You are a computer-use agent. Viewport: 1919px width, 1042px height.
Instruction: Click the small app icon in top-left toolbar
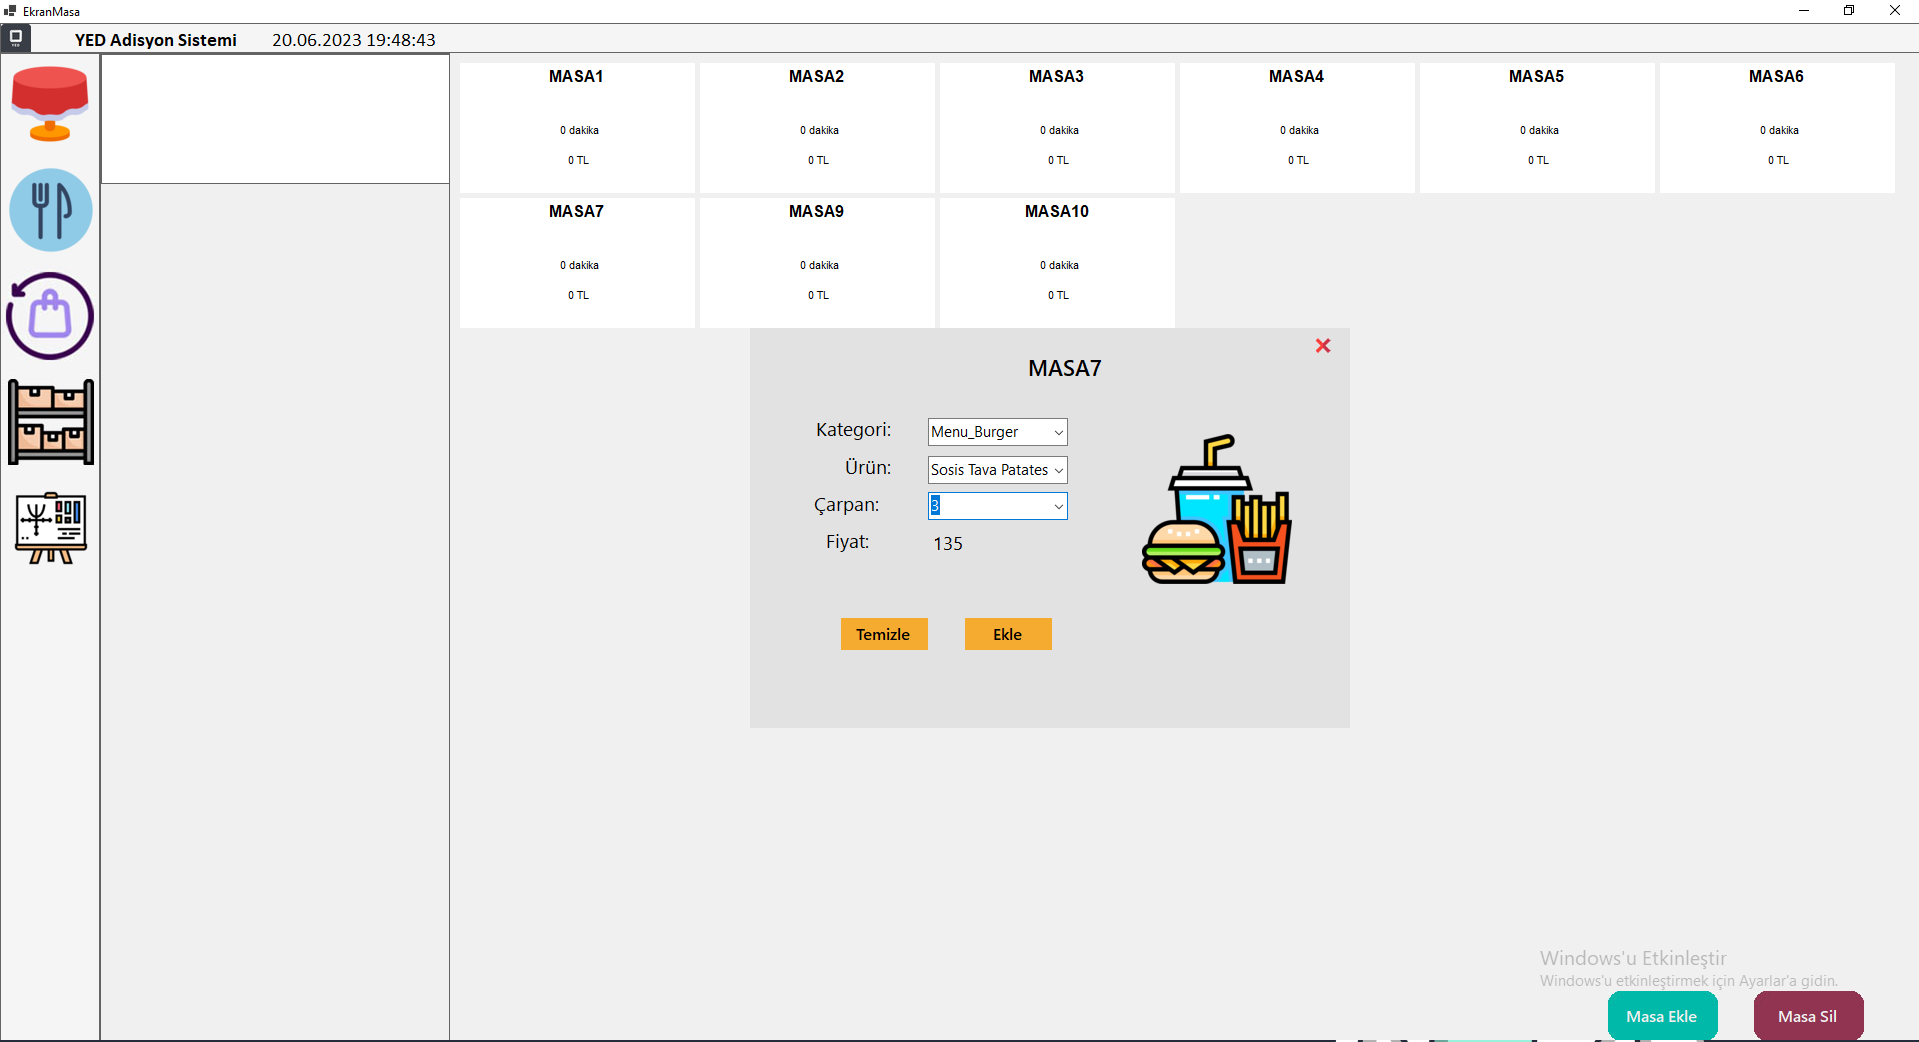(x=16, y=39)
